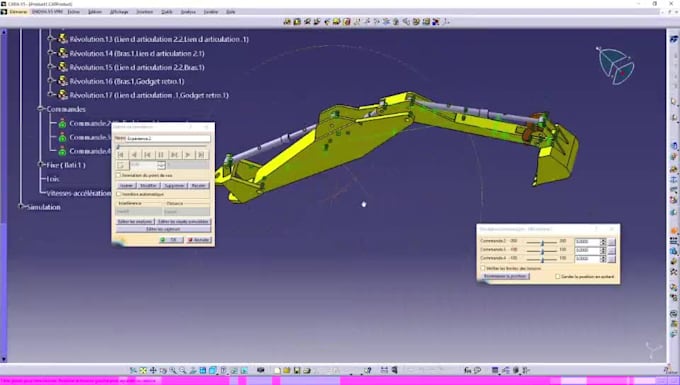This screenshot has width=680, height=385.
Task: Click the Modifier button
Action: 149,186
